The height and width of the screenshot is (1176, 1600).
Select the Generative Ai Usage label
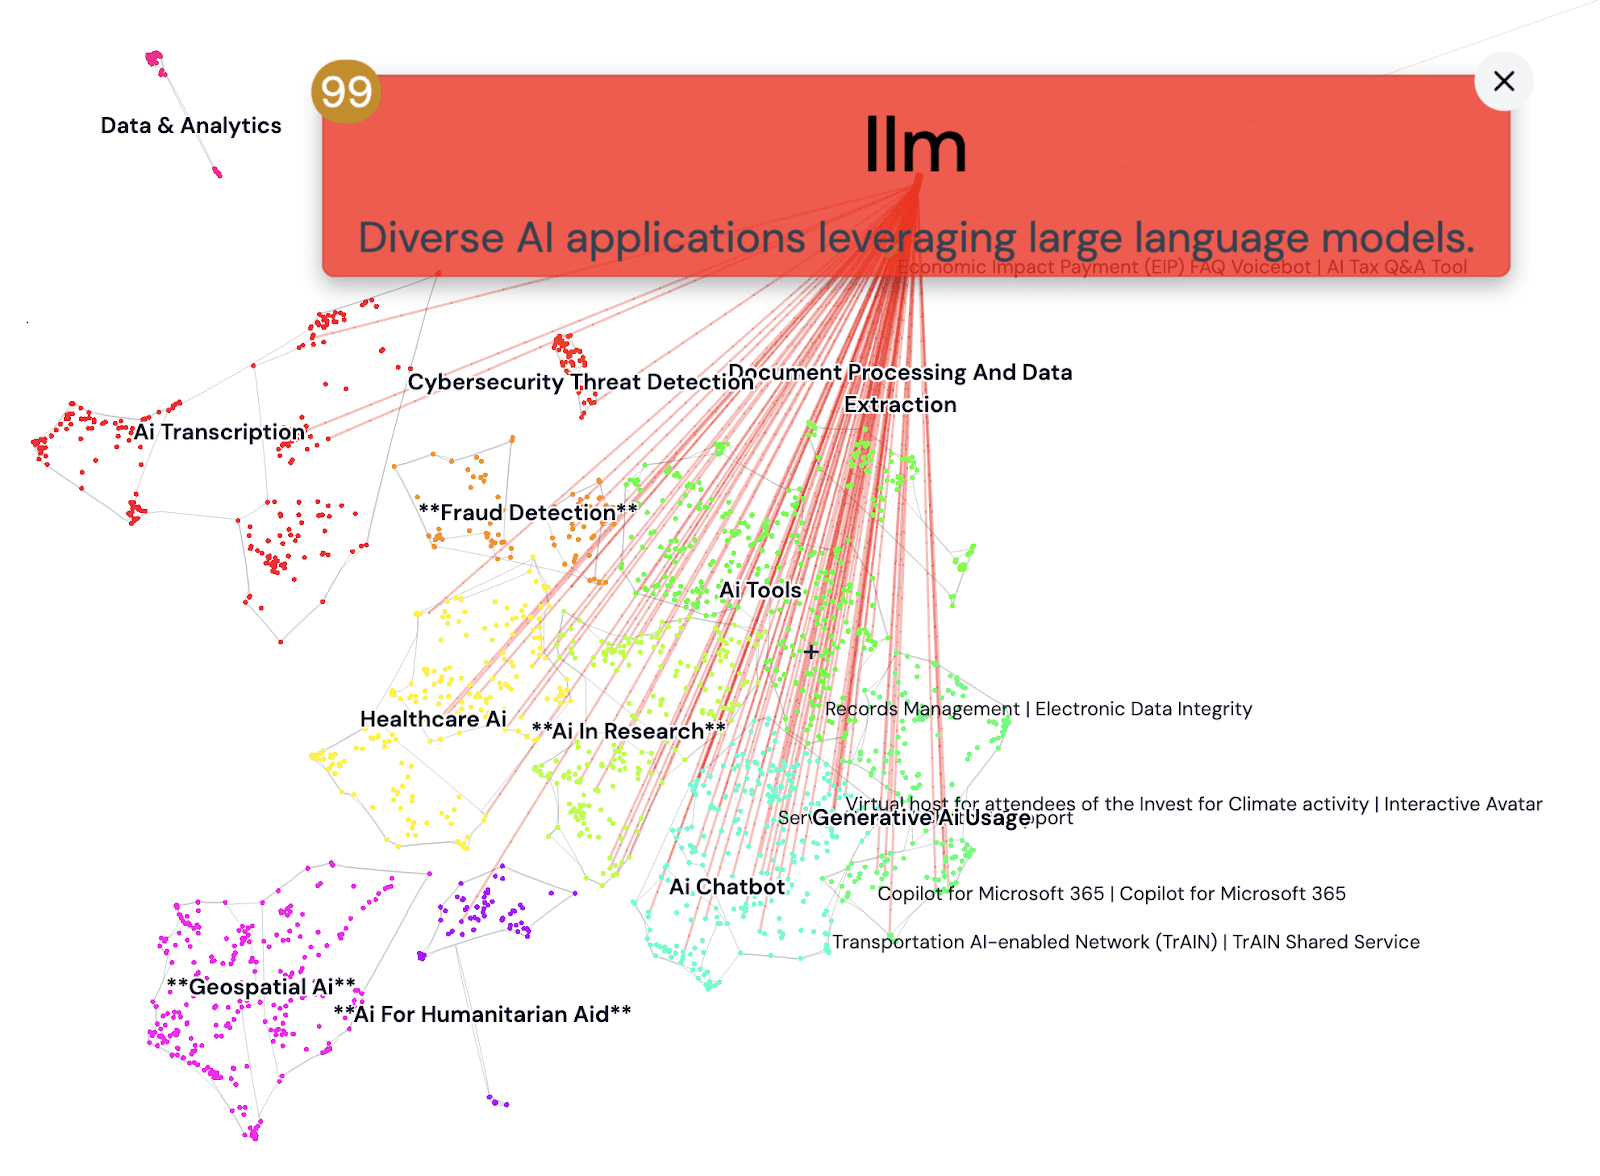point(920,818)
